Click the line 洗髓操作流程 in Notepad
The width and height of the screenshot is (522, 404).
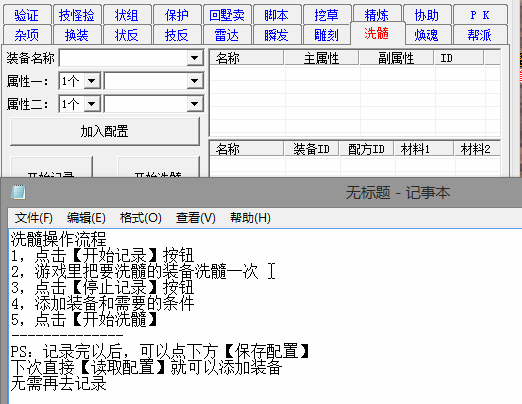point(59,239)
